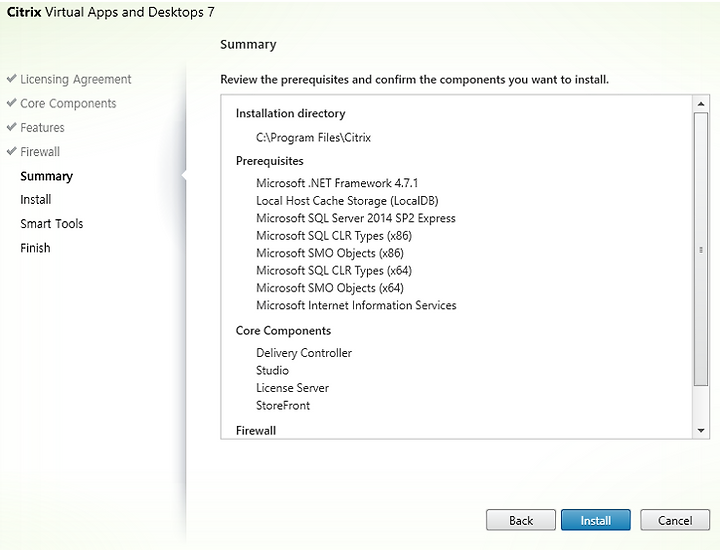Select Microsoft .NET Framework 4.7.1 entry

click(337, 183)
